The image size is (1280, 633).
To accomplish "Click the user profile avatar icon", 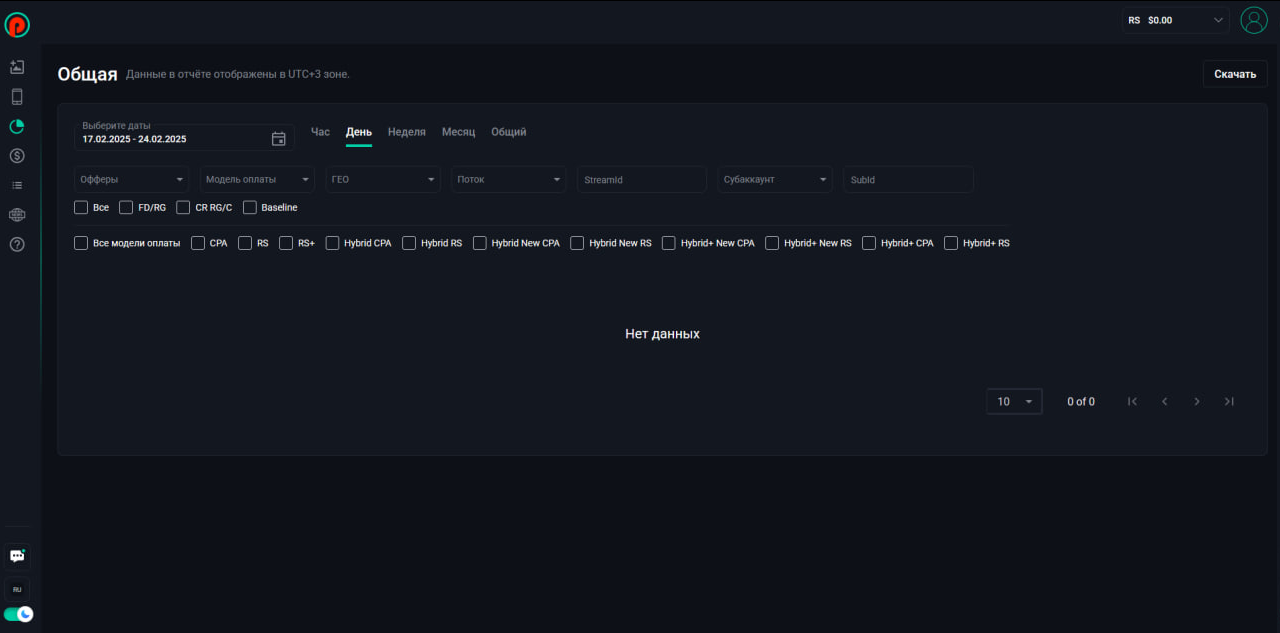I will coord(1253,20).
